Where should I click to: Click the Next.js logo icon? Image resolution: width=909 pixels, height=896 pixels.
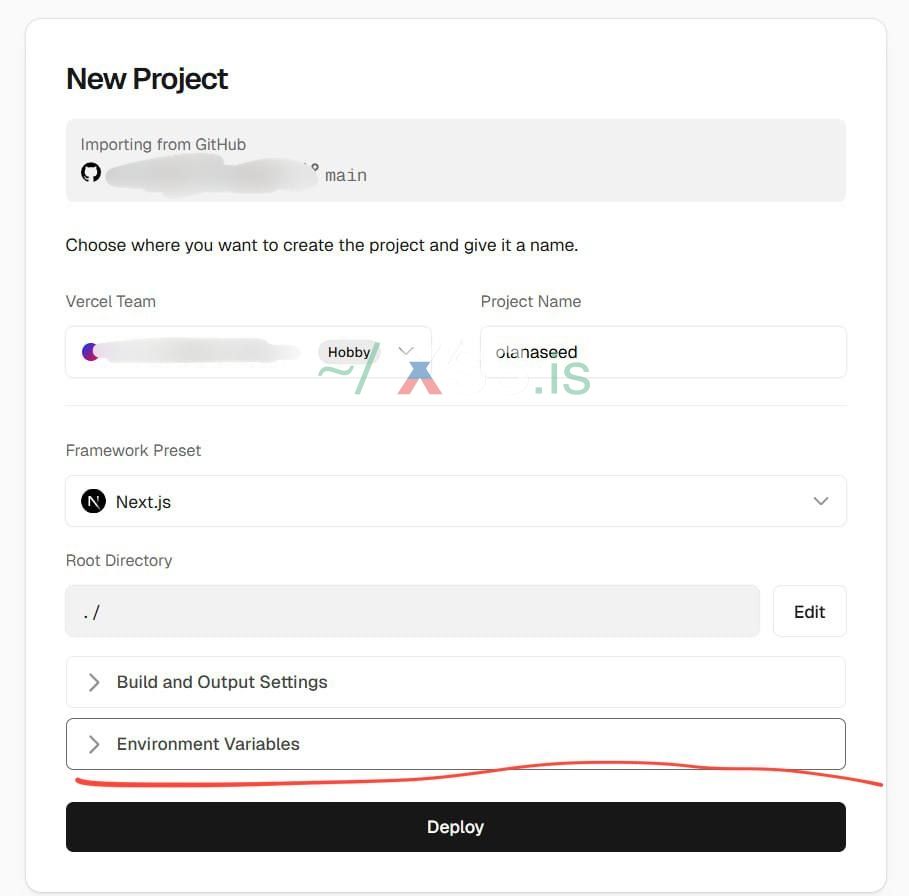pos(93,501)
